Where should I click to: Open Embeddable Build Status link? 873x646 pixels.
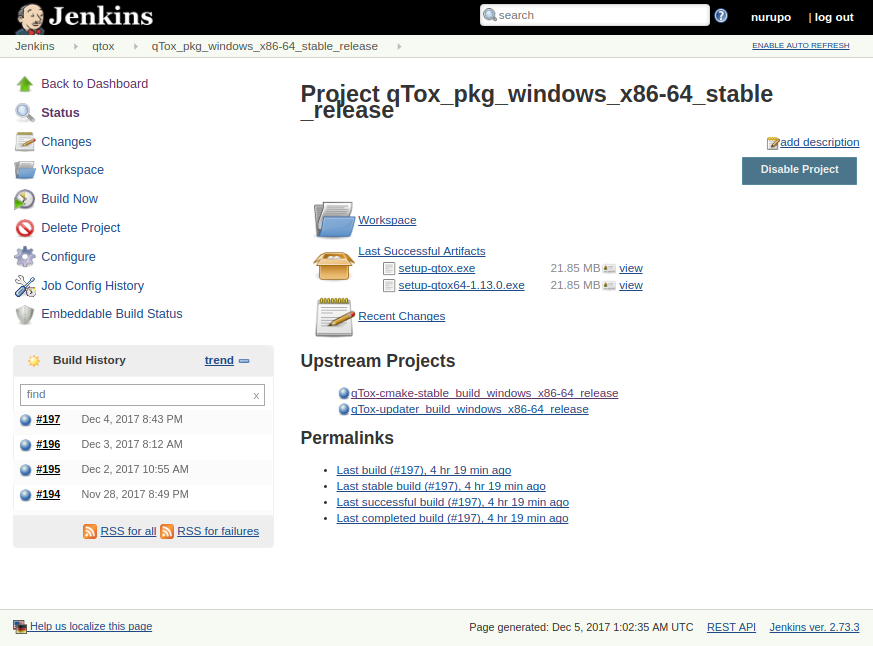click(x=112, y=314)
